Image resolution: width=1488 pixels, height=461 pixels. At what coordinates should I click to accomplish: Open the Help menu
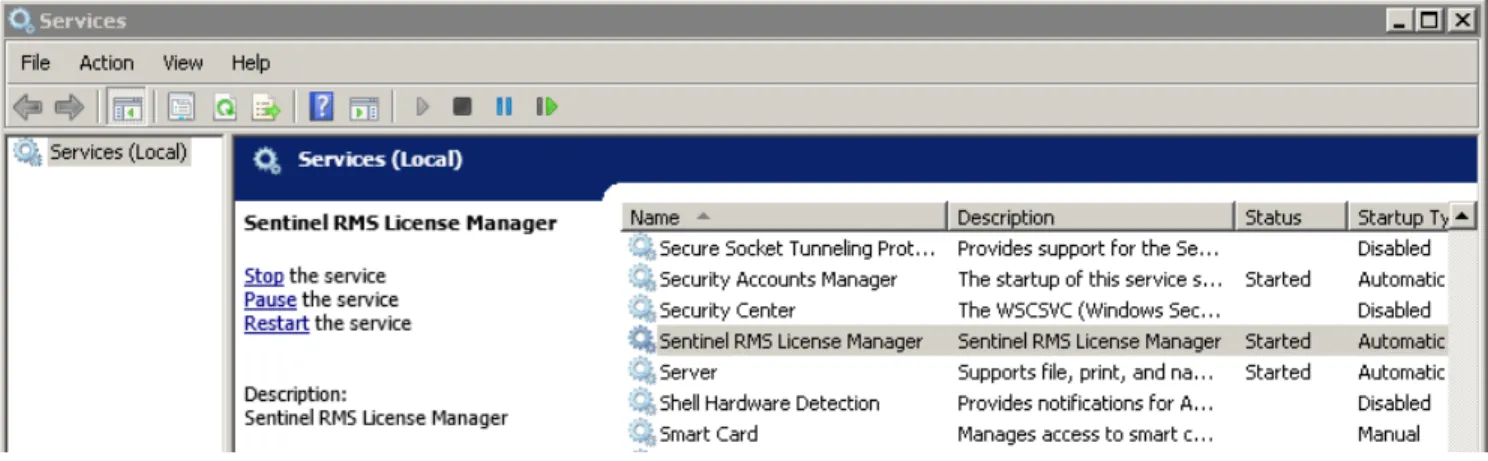250,63
